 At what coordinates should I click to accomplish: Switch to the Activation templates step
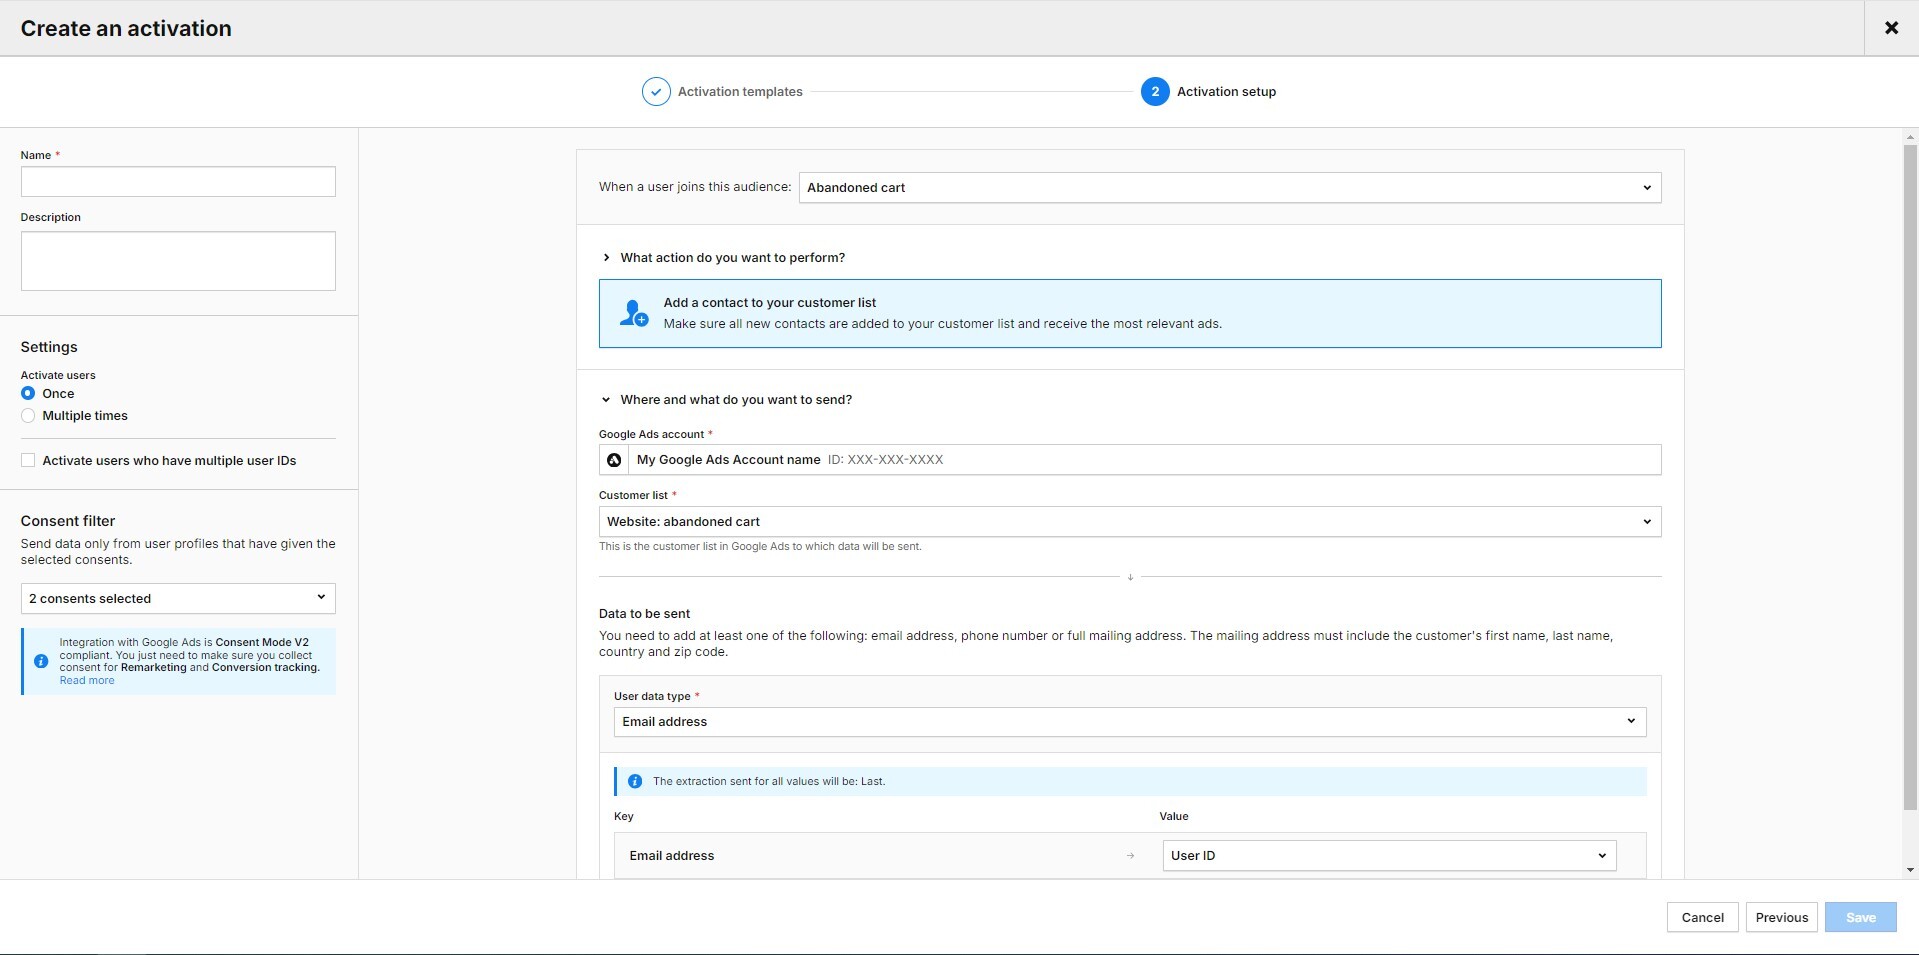click(739, 91)
